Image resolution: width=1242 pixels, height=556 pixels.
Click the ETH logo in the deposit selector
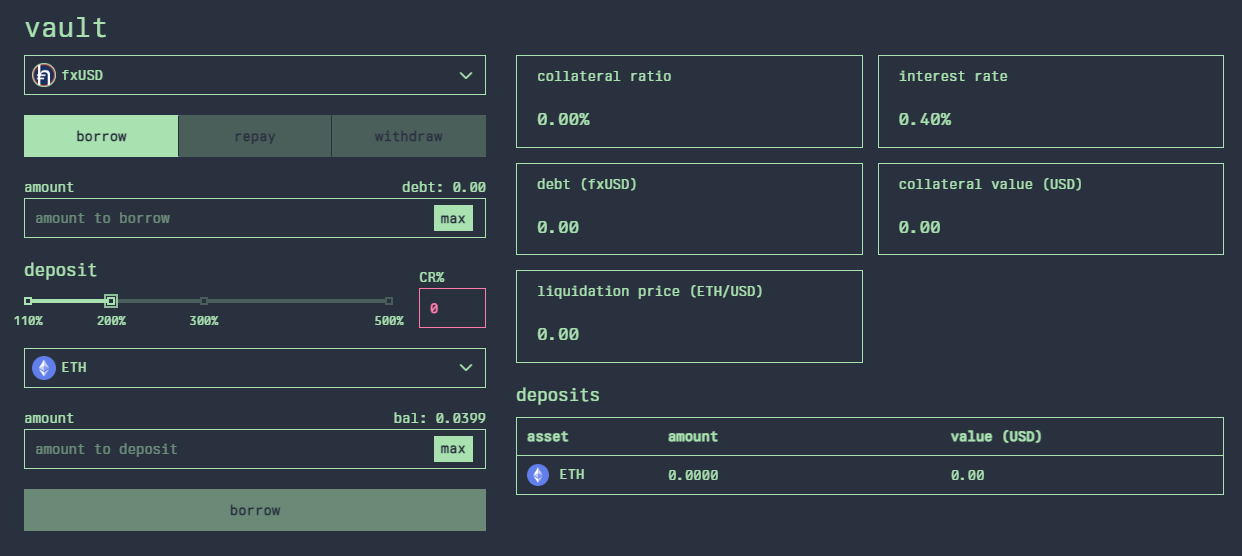(43, 368)
